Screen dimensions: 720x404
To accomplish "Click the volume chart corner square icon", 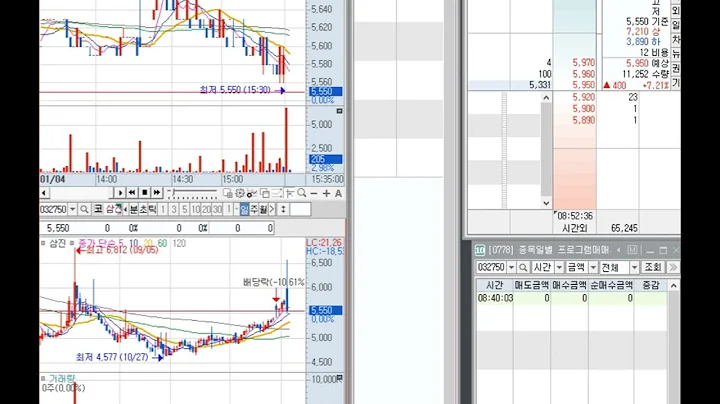I will pos(339,111).
